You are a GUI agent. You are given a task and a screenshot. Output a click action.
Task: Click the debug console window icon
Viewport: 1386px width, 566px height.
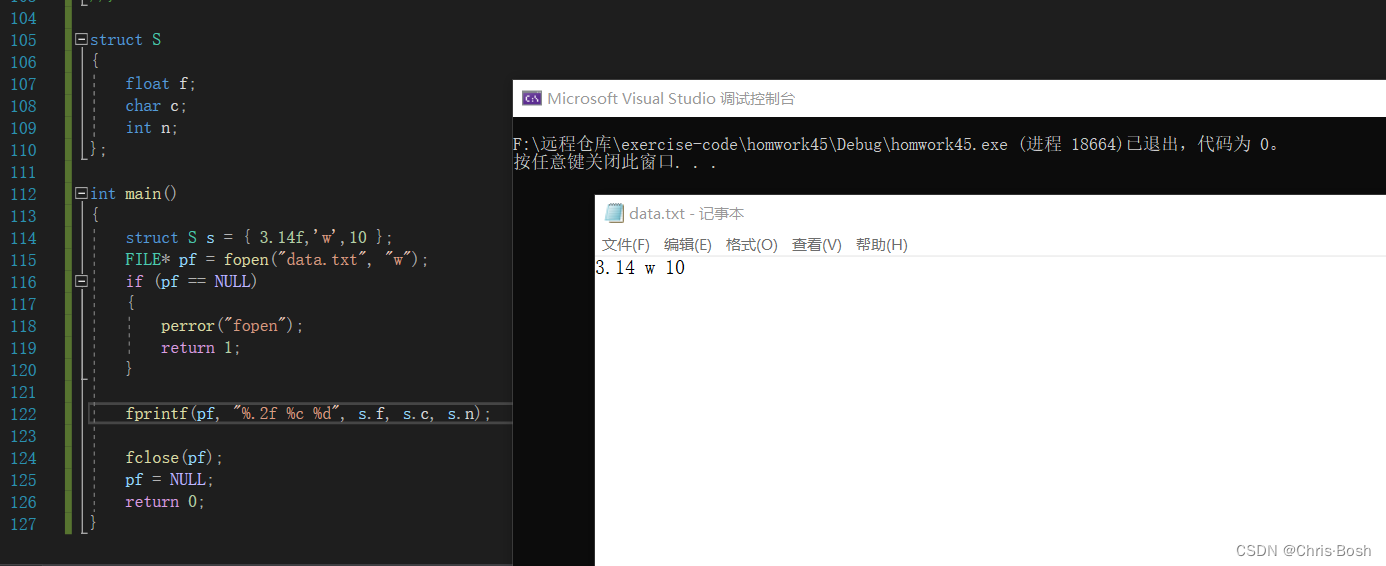[532, 98]
